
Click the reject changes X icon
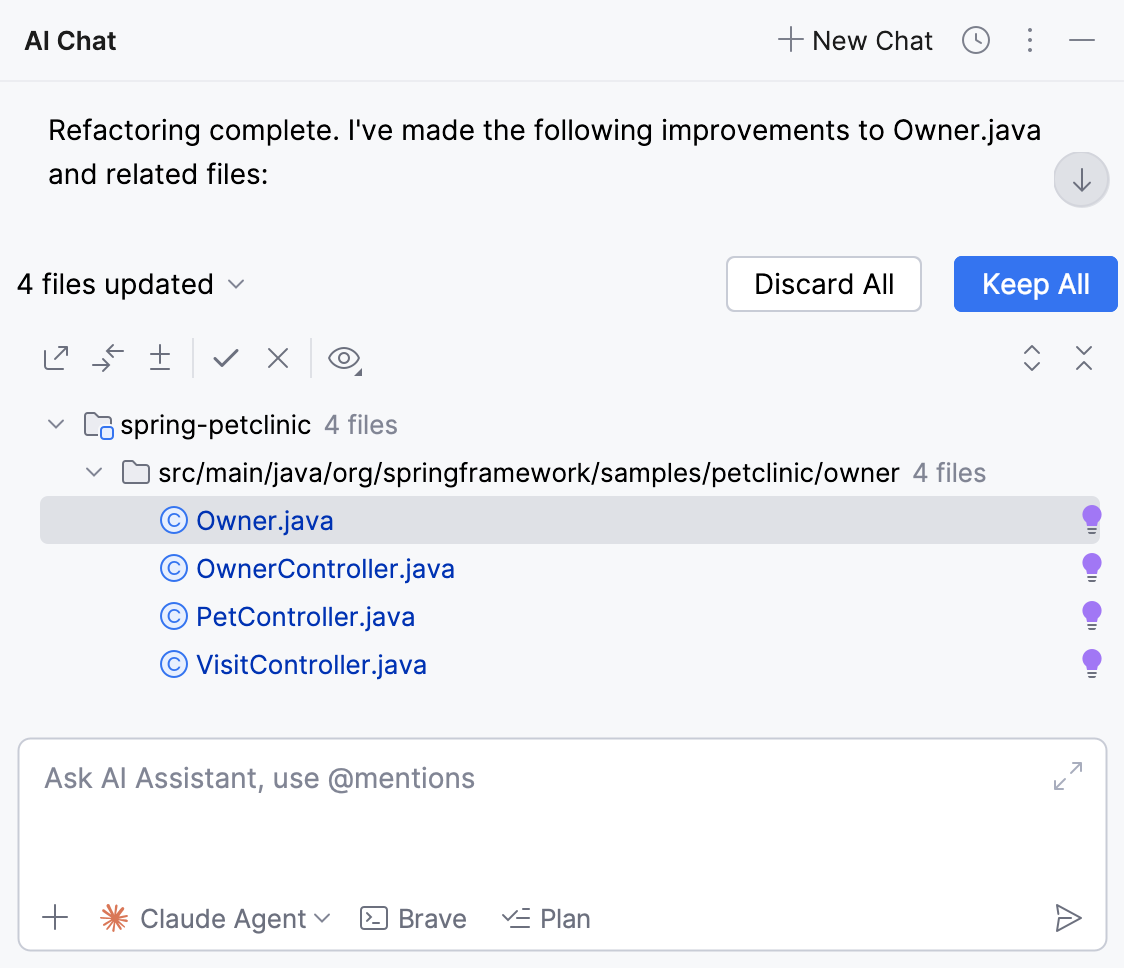[x=278, y=358]
